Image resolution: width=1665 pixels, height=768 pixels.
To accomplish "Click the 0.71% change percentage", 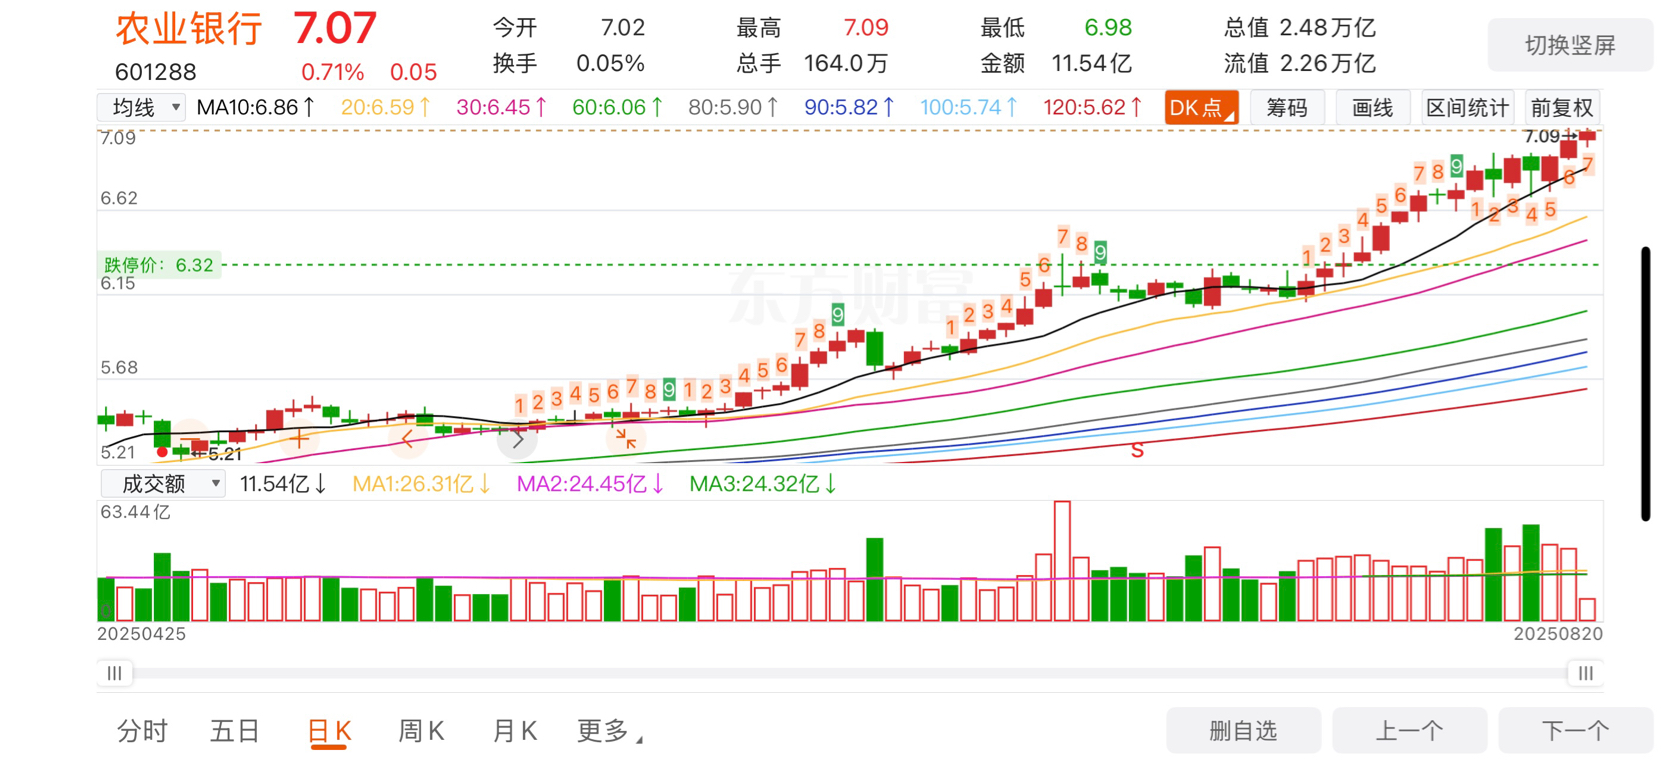I will point(333,72).
